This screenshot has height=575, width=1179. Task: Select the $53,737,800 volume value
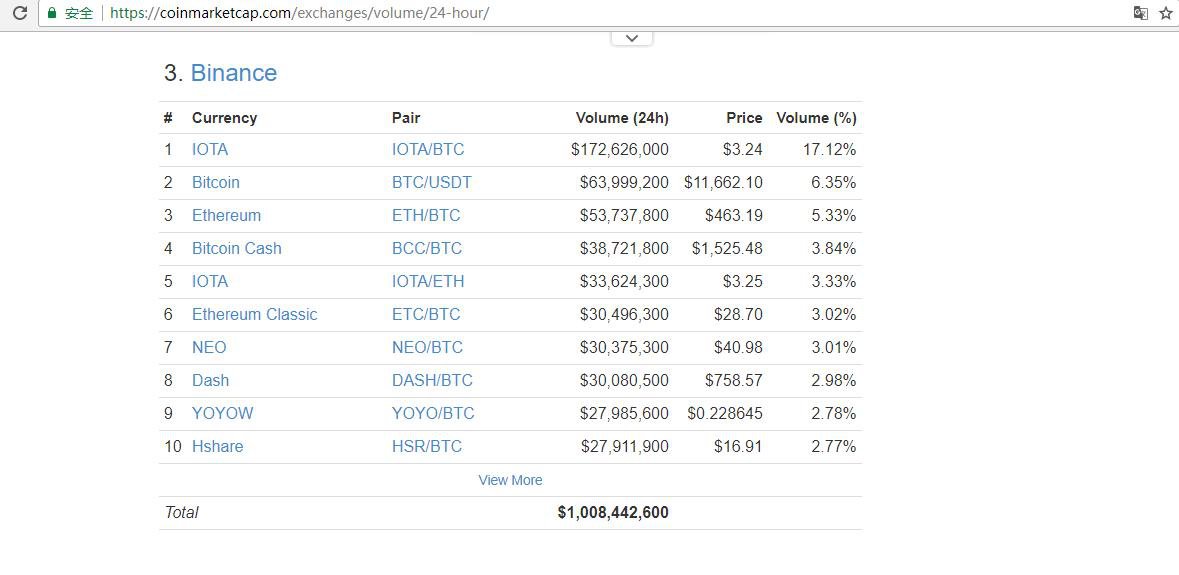(x=624, y=216)
